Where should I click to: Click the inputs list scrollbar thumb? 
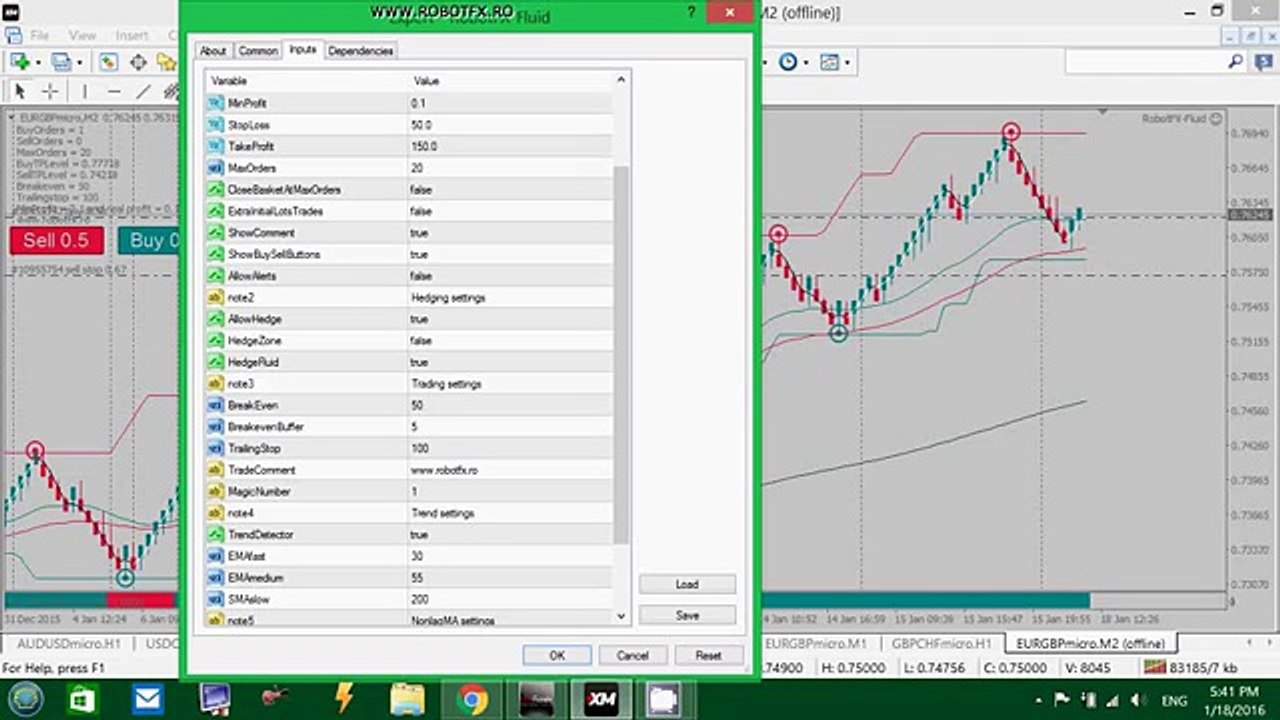click(621, 355)
